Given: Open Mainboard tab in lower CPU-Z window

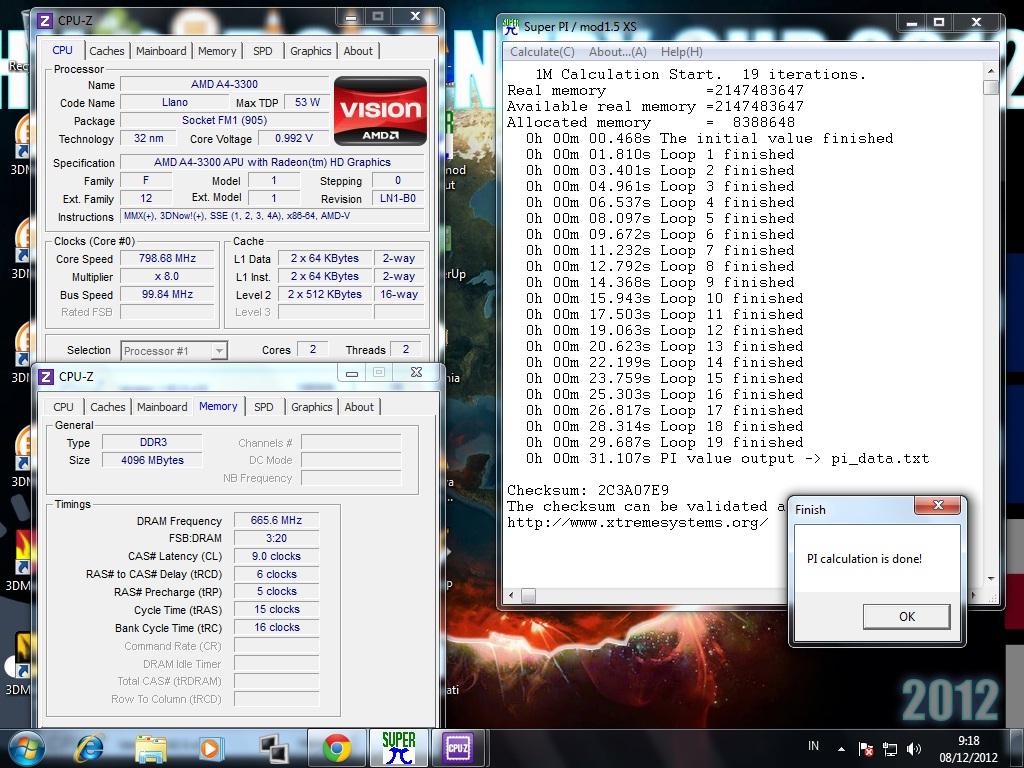Looking at the screenshot, I should pos(162,407).
